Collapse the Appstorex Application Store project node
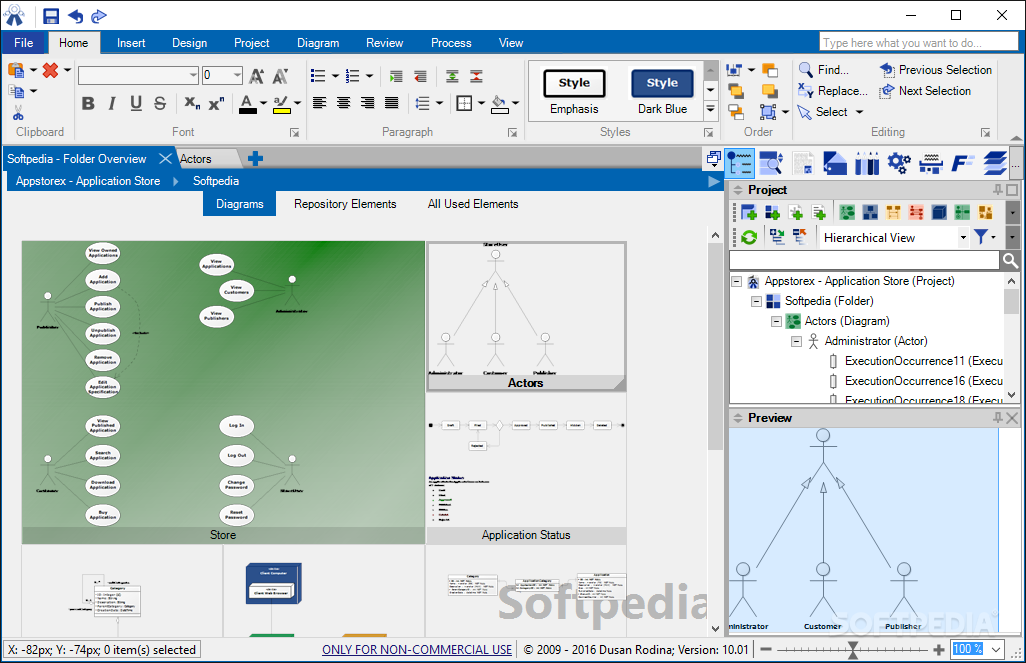The width and height of the screenshot is (1026, 663). [x=737, y=281]
